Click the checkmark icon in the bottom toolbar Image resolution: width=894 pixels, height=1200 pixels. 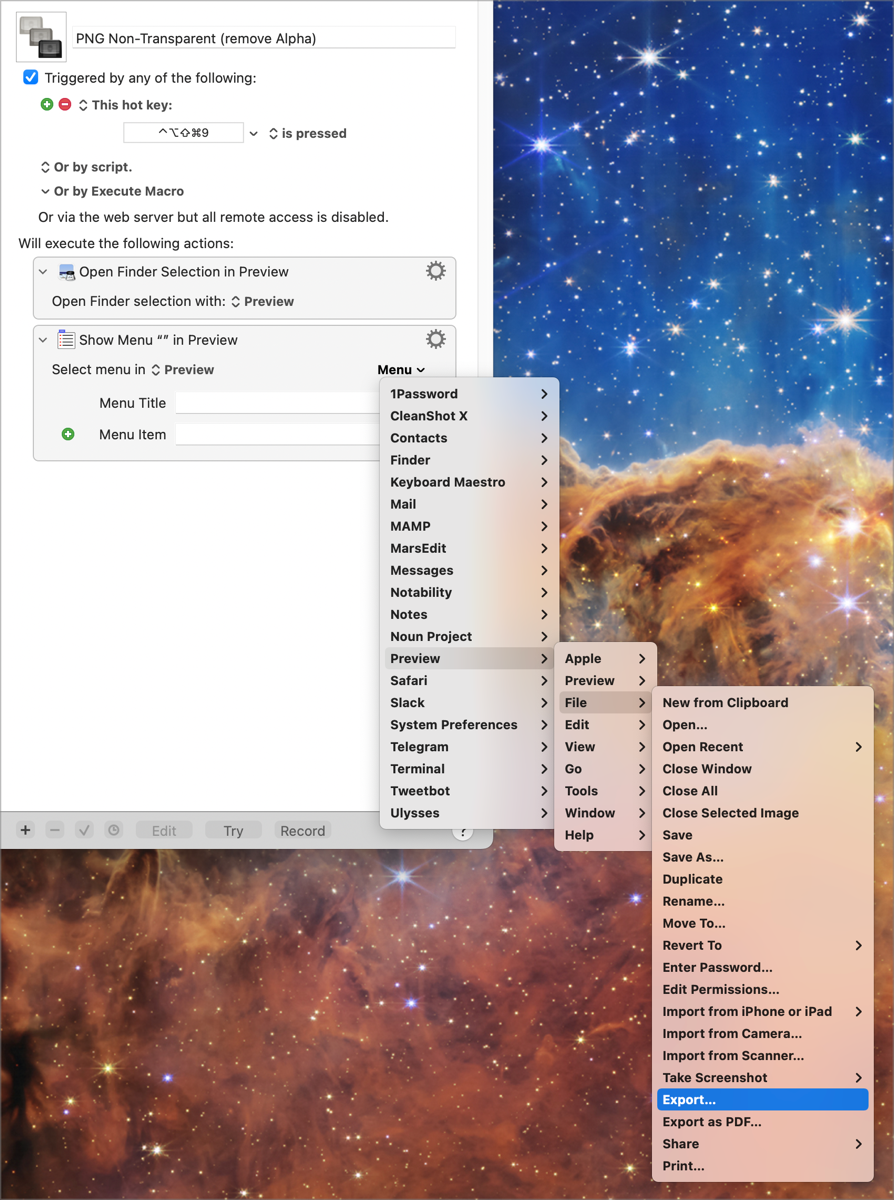[x=84, y=830]
